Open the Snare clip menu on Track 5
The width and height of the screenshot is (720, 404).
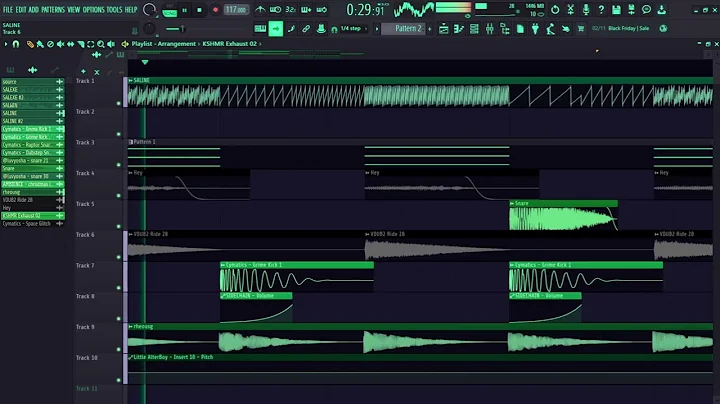512,203
